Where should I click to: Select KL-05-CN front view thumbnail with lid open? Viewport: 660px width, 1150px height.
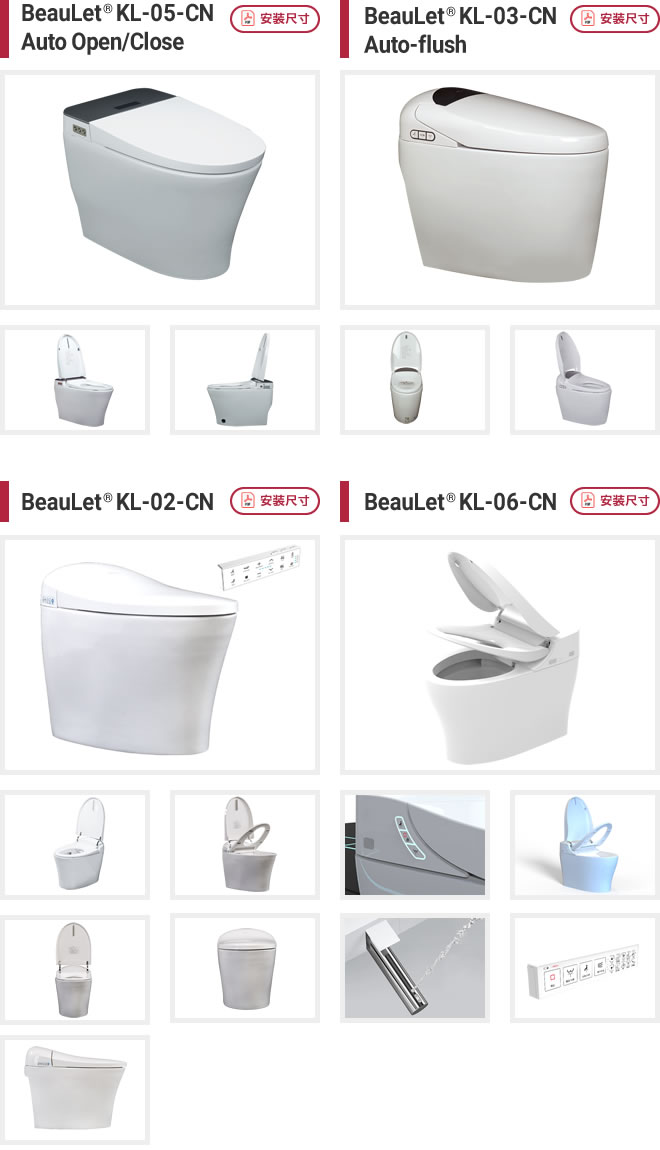click(75, 380)
